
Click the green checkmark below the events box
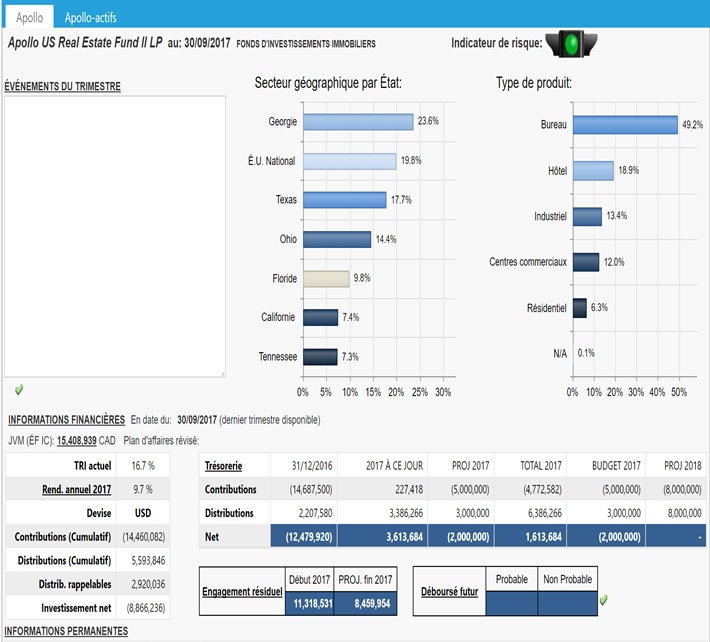coord(19,388)
